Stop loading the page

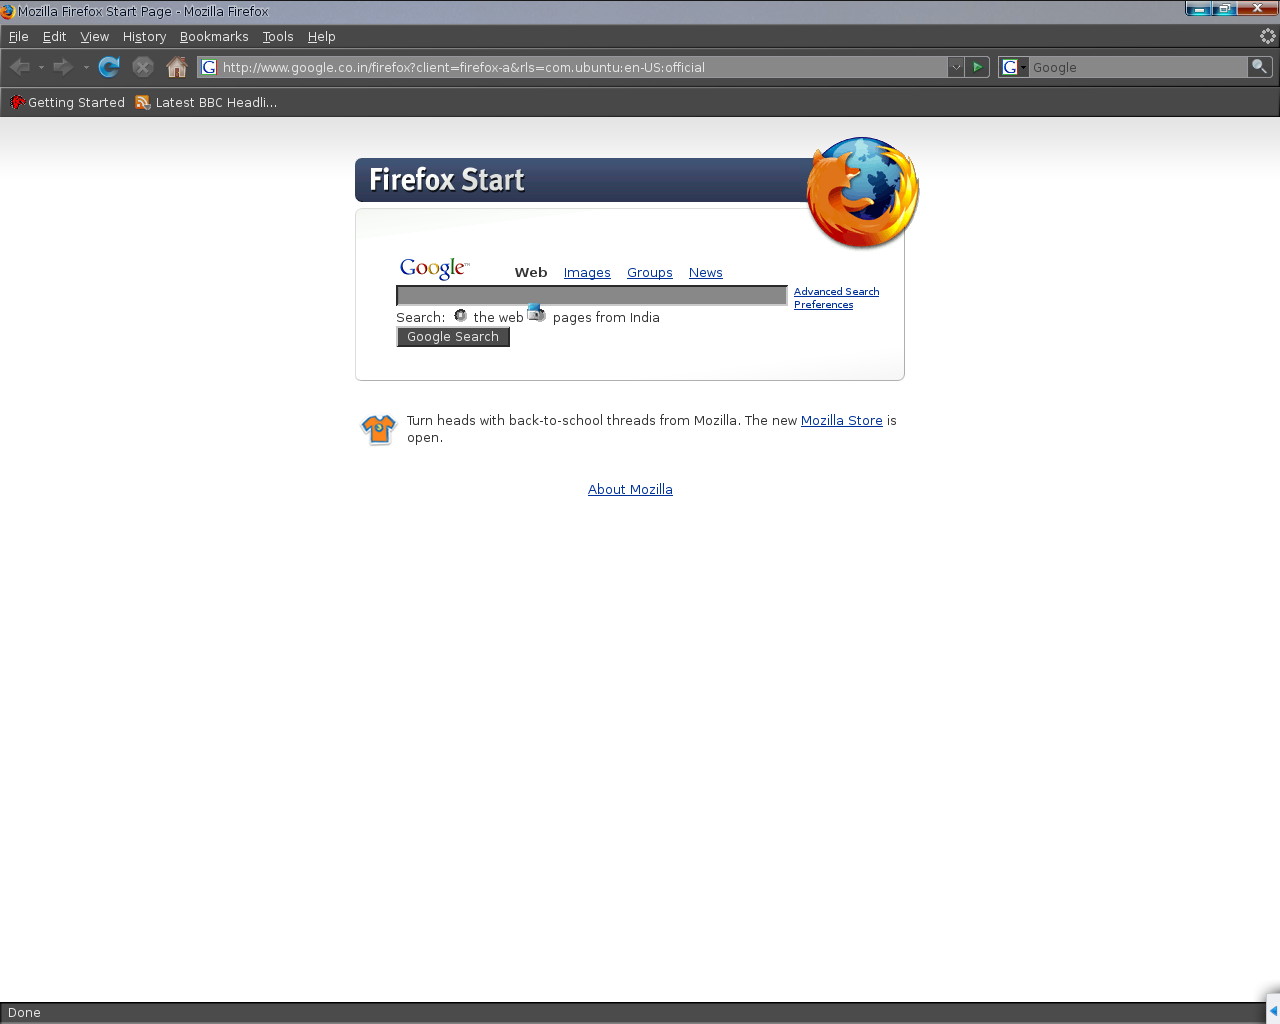click(x=143, y=67)
